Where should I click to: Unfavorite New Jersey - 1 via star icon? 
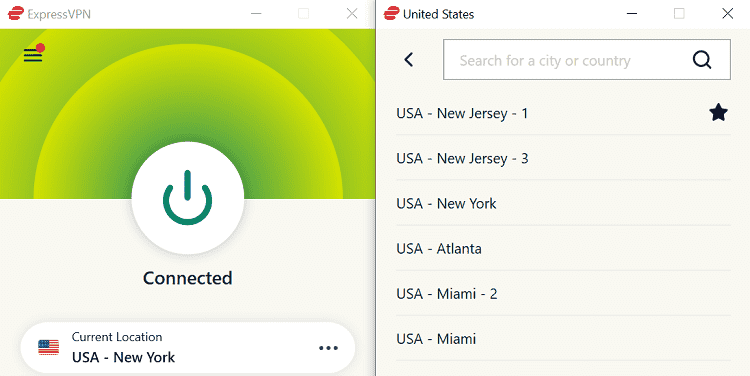click(x=718, y=113)
